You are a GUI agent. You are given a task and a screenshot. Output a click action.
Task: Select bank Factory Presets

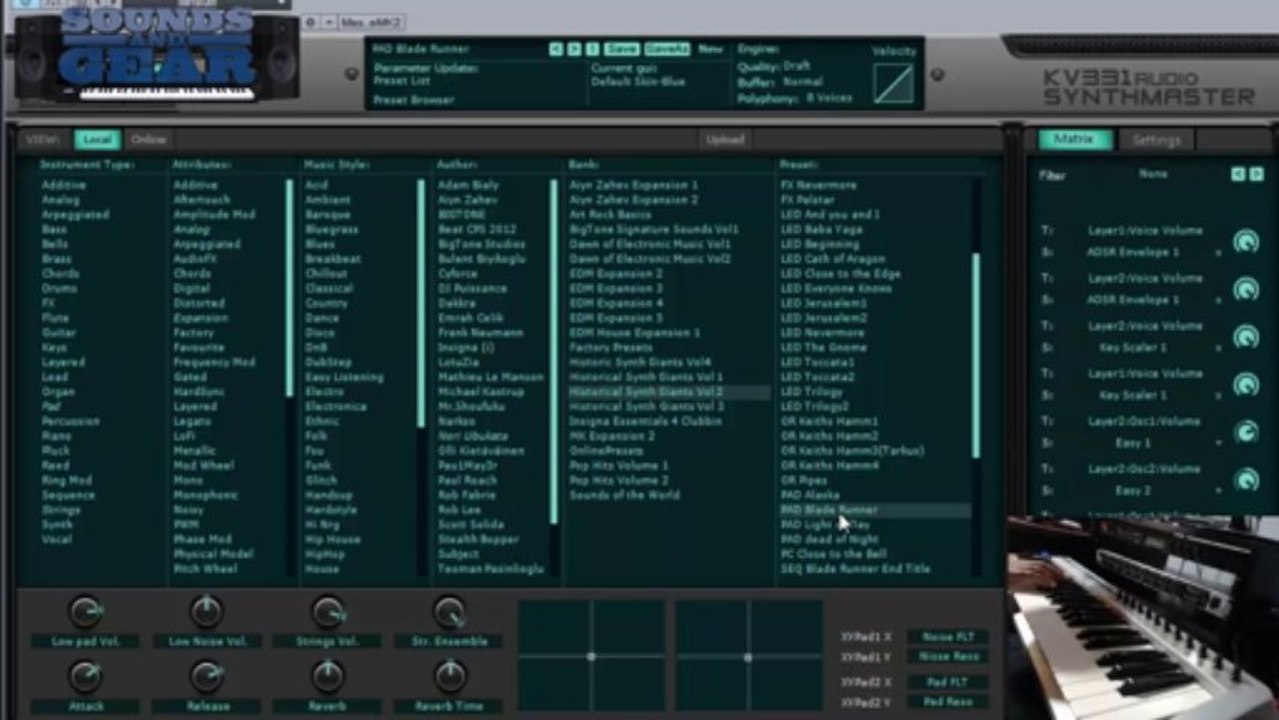tap(611, 348)
